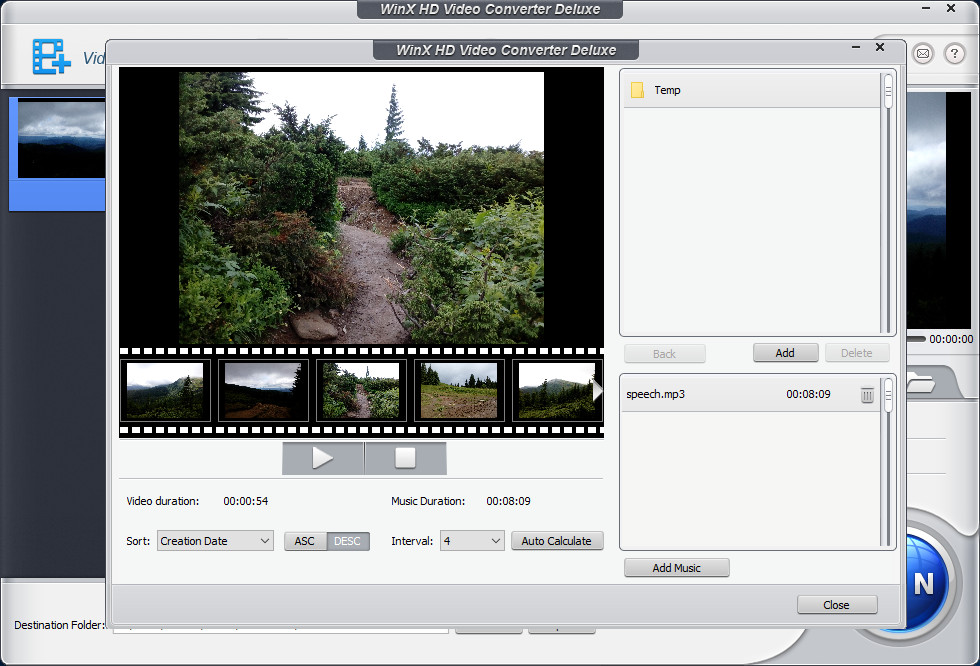
Task: Select the speech.mp3 music entry
Action: (751, 395)
